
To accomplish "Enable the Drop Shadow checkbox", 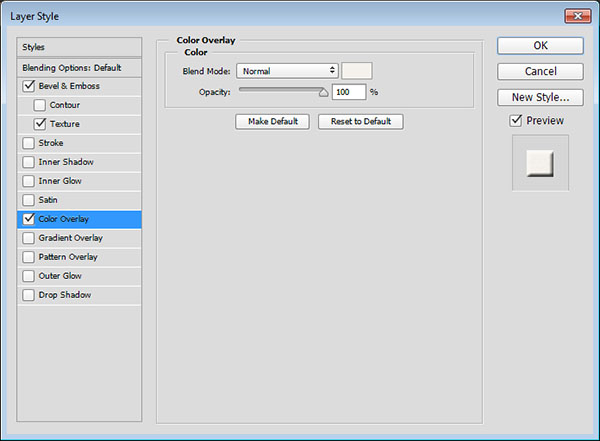I will pos(28,295).
